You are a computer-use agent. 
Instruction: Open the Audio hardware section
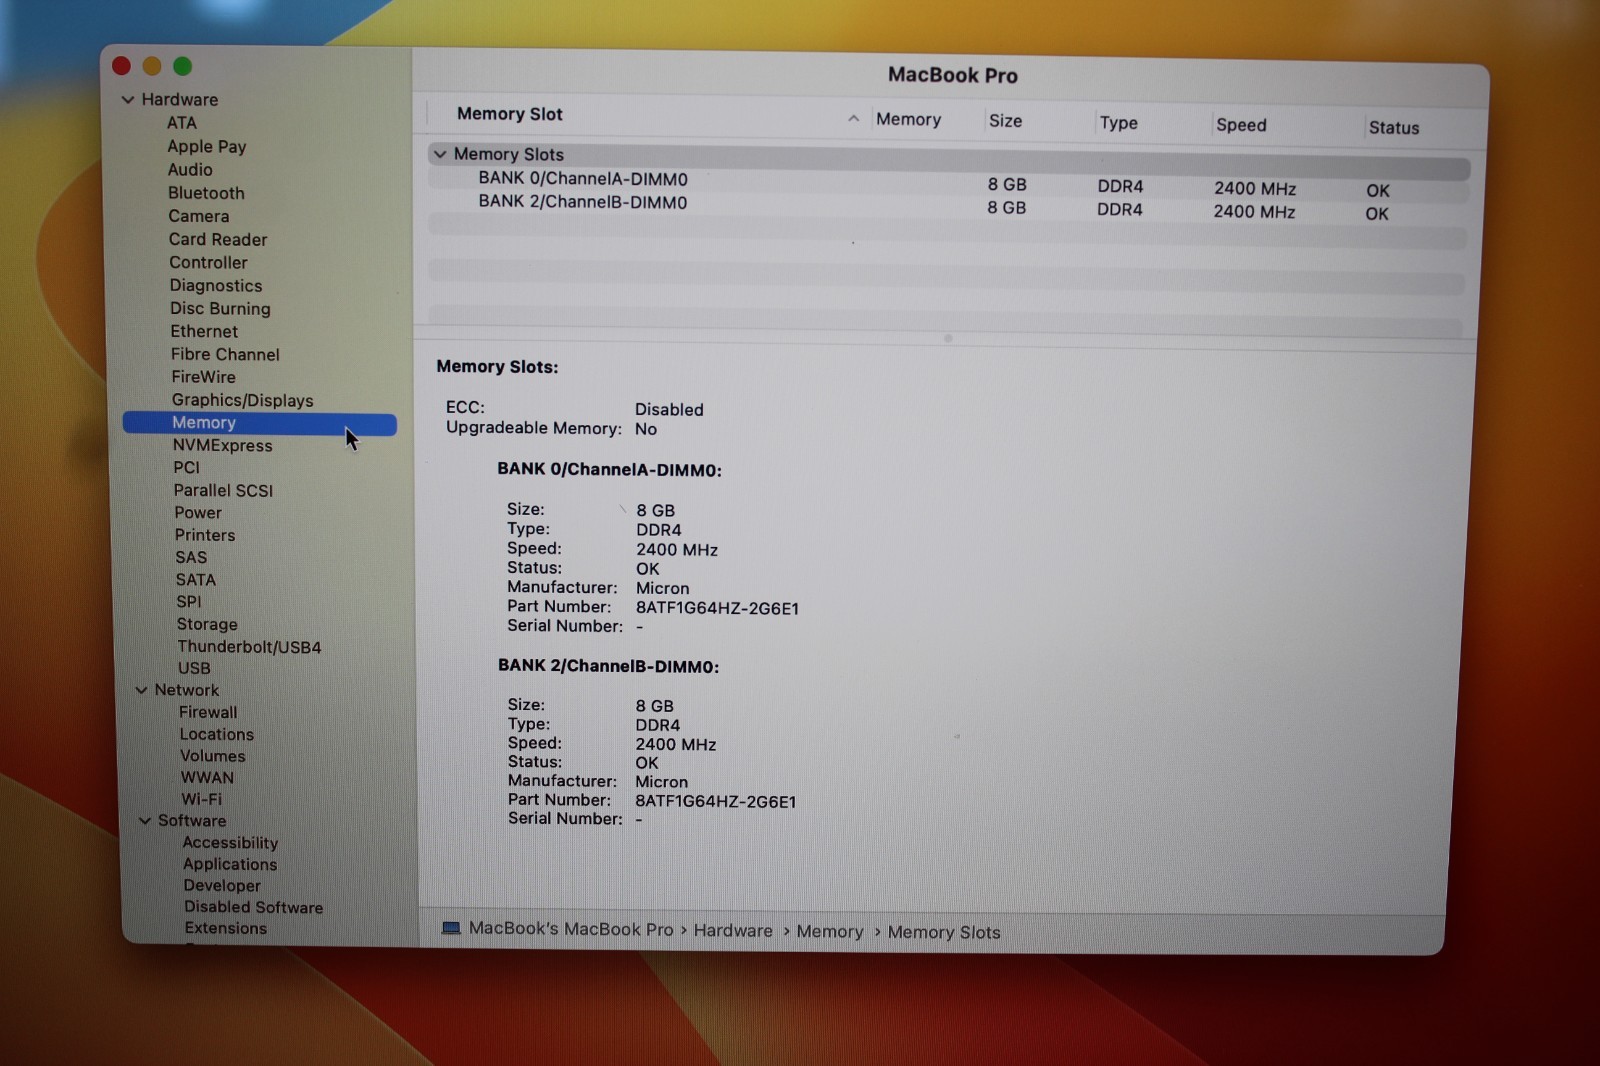(190, 170)
